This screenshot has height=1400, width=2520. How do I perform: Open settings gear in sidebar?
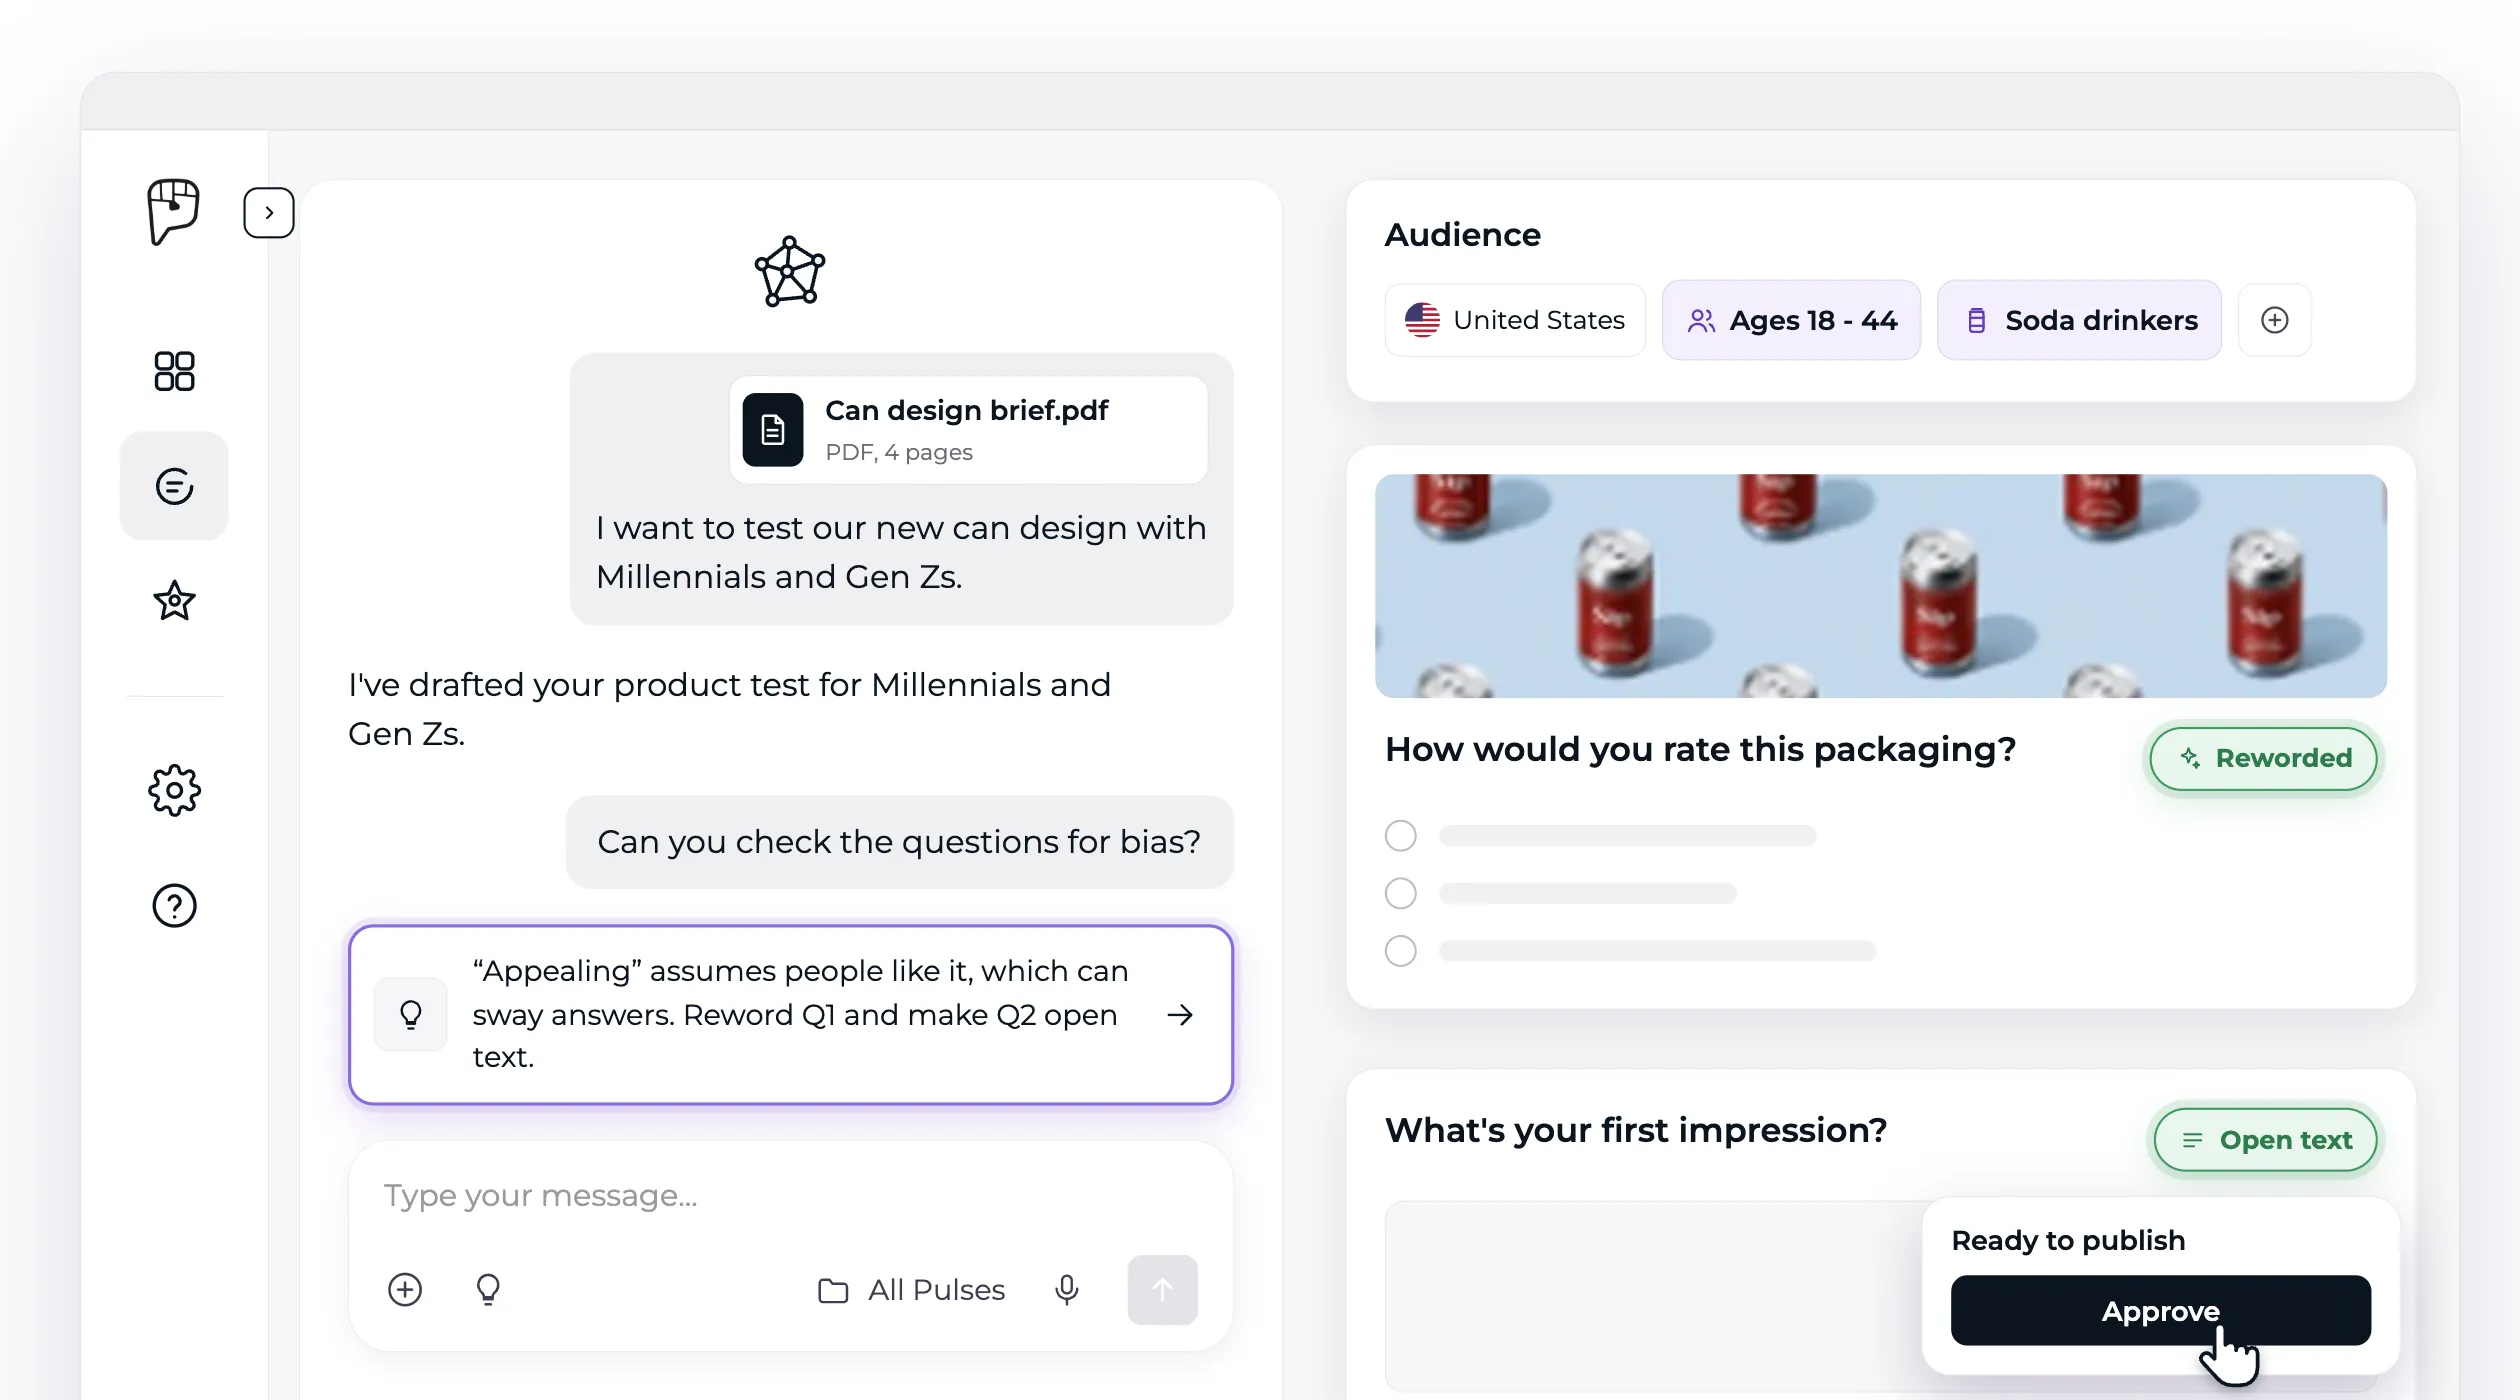(x=174, y=791)
